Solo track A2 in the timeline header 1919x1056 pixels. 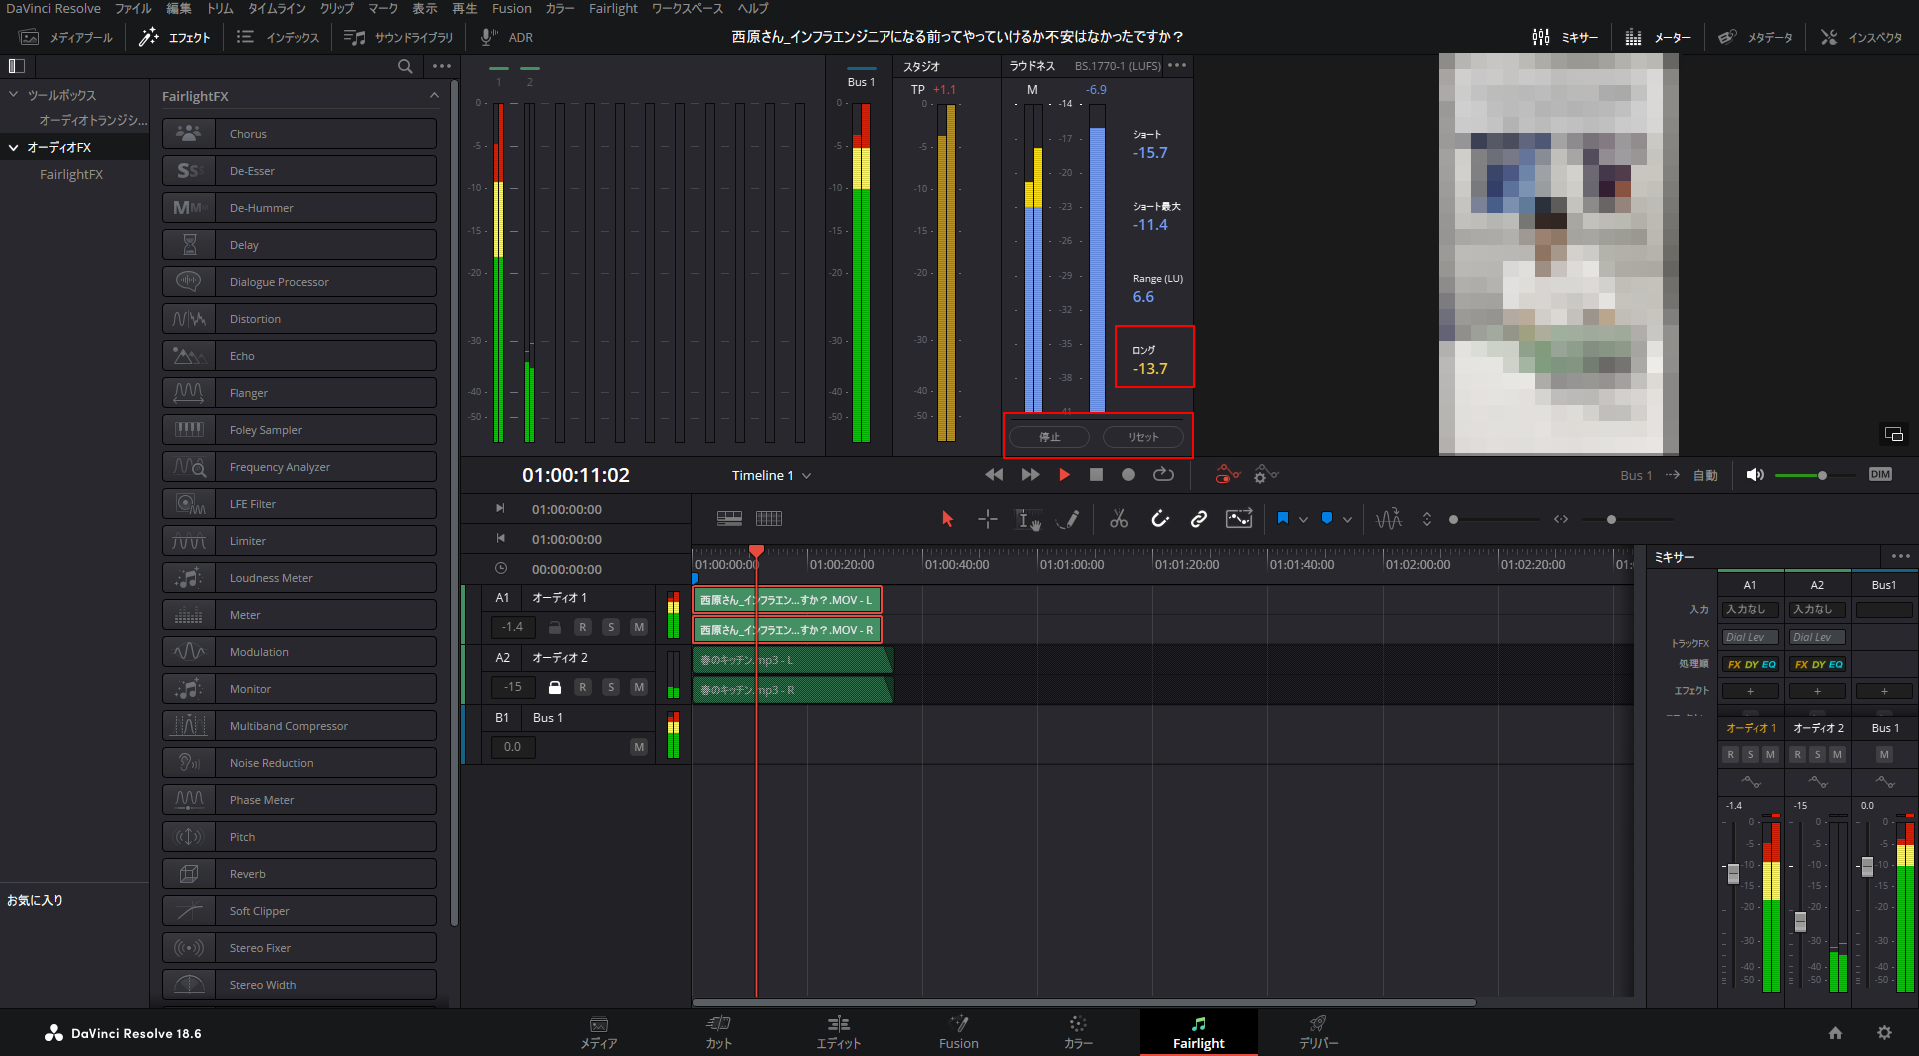tap(611, 687)
